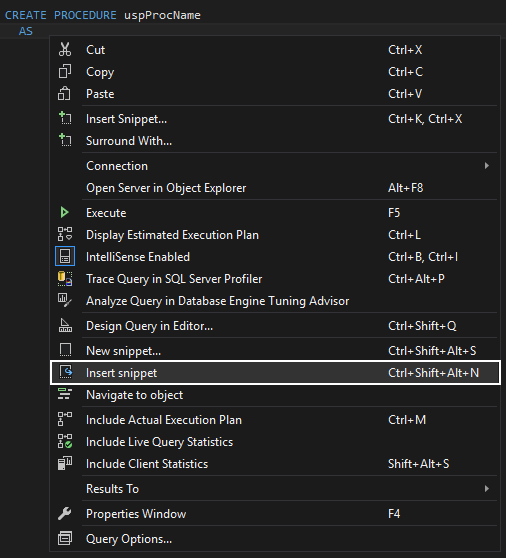Expand the Results To submenu arrow
The height and width of the screenshot is (558, 506).
tap(487, 489)
